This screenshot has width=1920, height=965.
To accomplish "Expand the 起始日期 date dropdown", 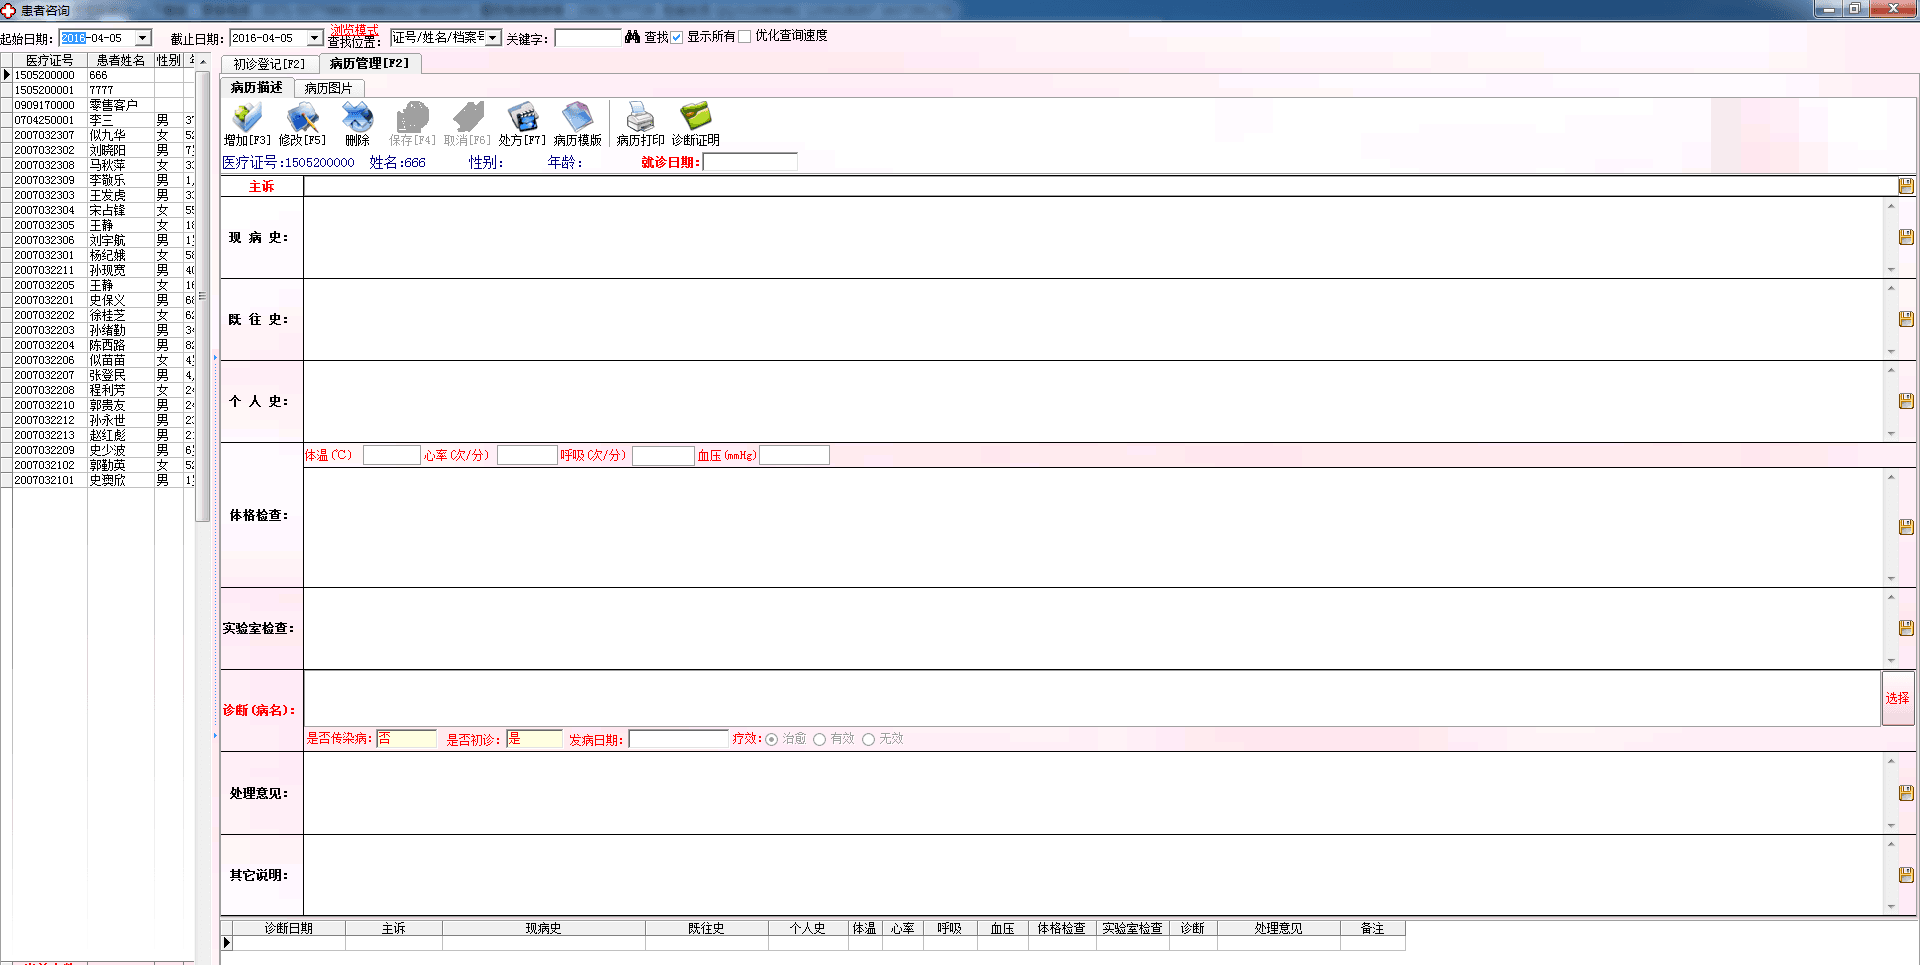I will pyautogui.click(x=143, y=38).
